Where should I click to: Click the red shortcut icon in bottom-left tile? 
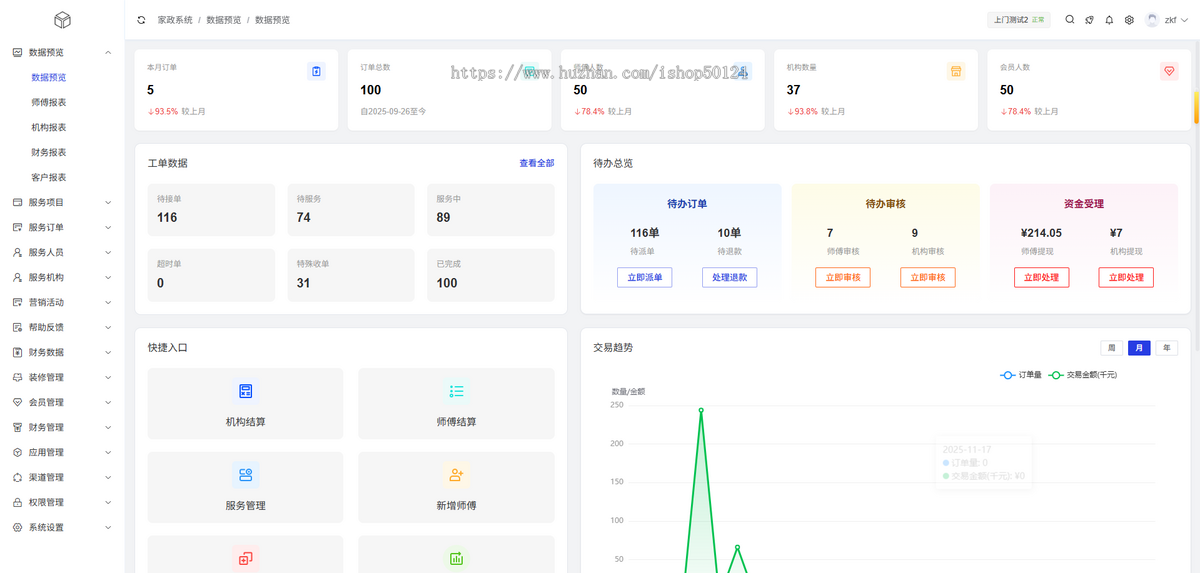tap(245, 558)
